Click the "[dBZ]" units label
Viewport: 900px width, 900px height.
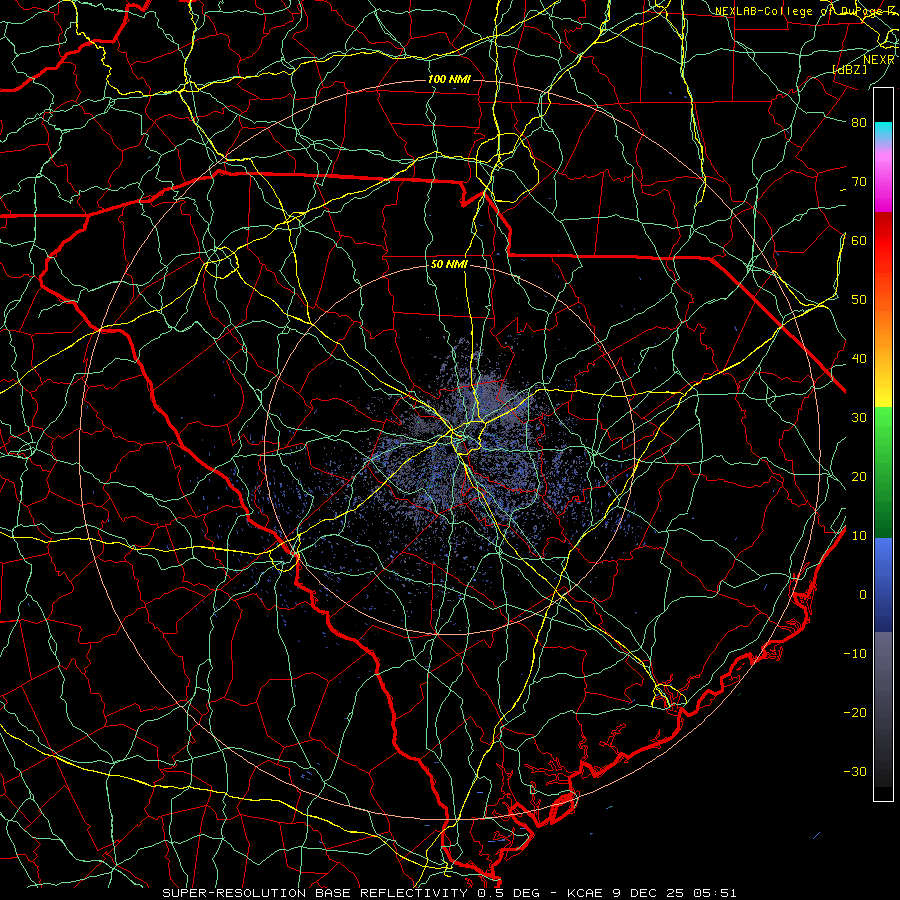(x=849, y=70)
